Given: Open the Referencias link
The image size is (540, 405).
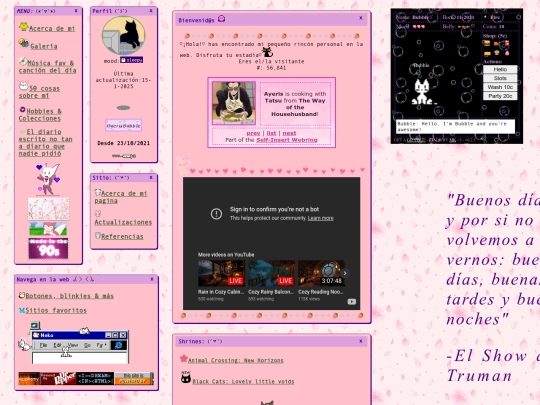Looking at the screenshot, I should click(122, 237).
